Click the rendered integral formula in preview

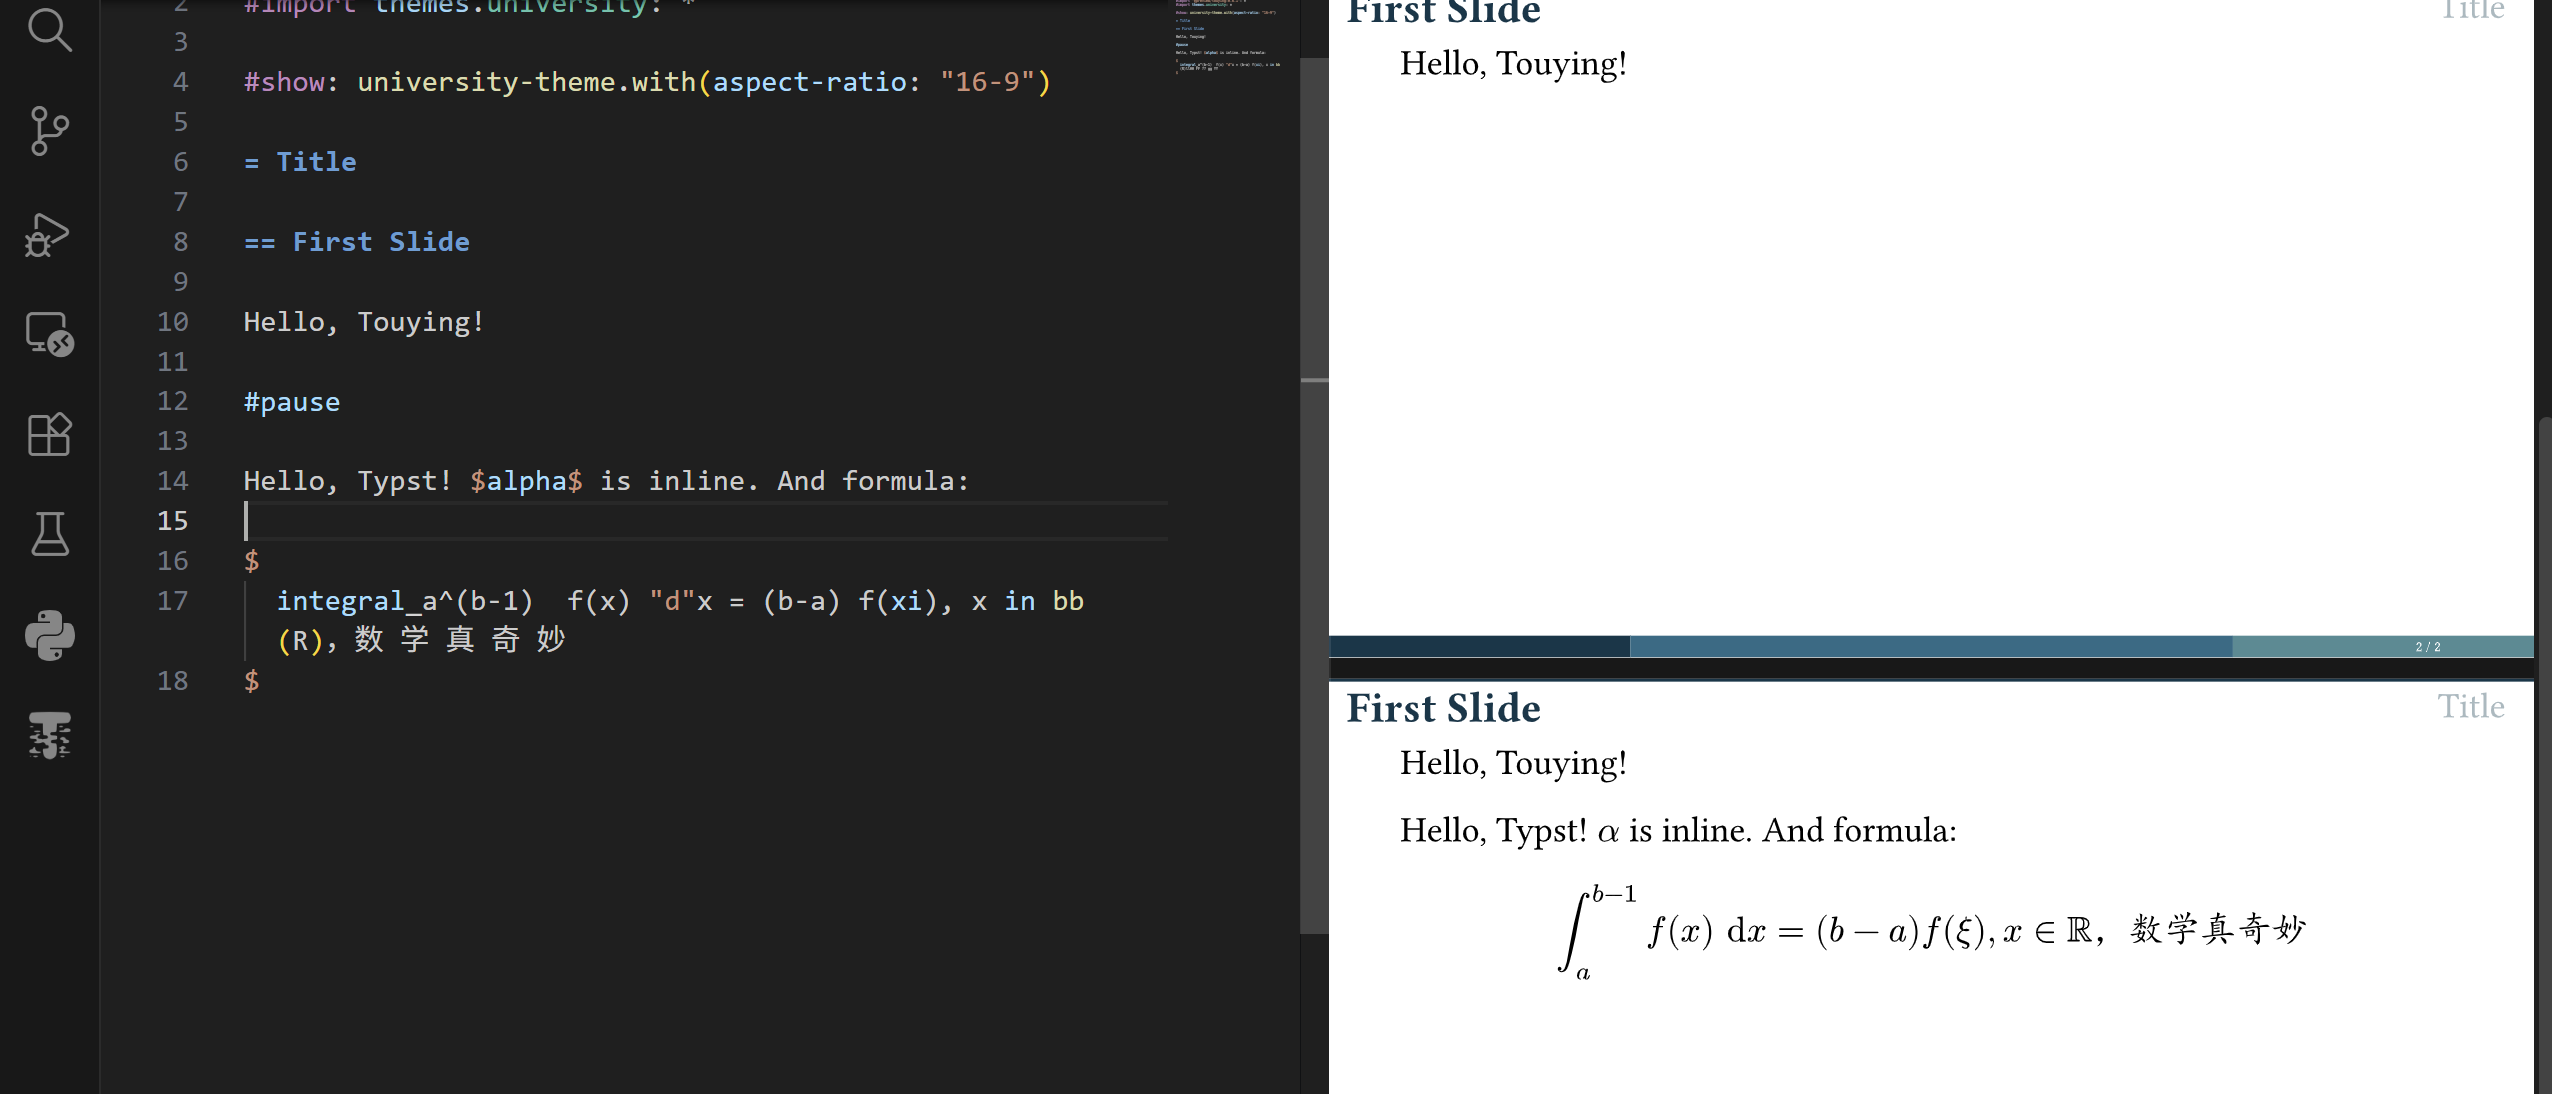(1930, 931)
